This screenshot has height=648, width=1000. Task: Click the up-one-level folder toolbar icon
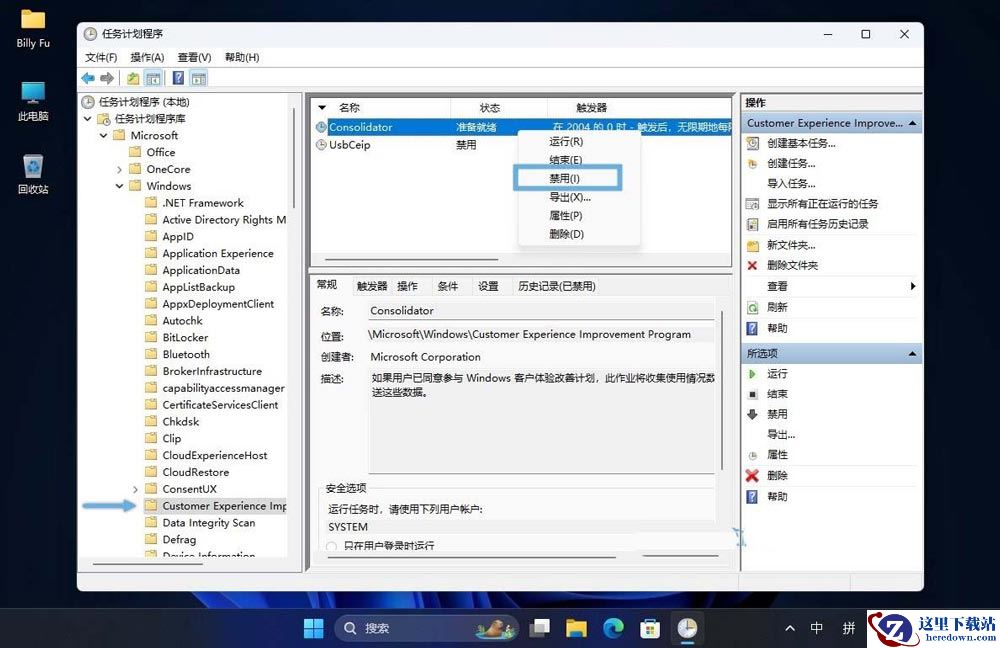(x=133, y=78)
